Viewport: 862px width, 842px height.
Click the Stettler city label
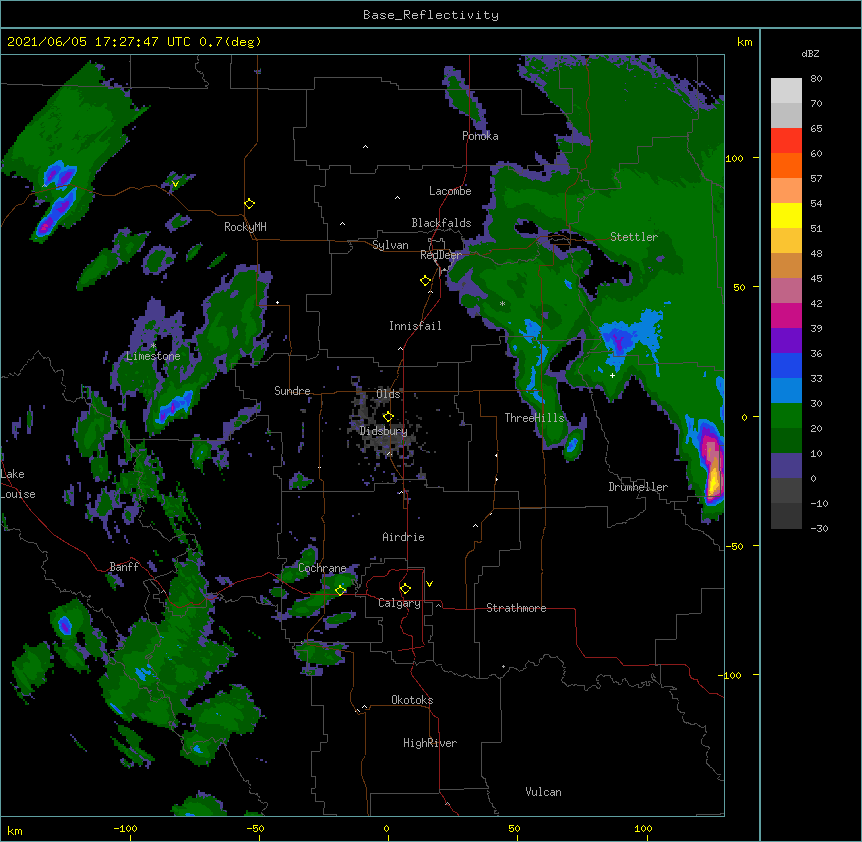click(x=634, y=237)
